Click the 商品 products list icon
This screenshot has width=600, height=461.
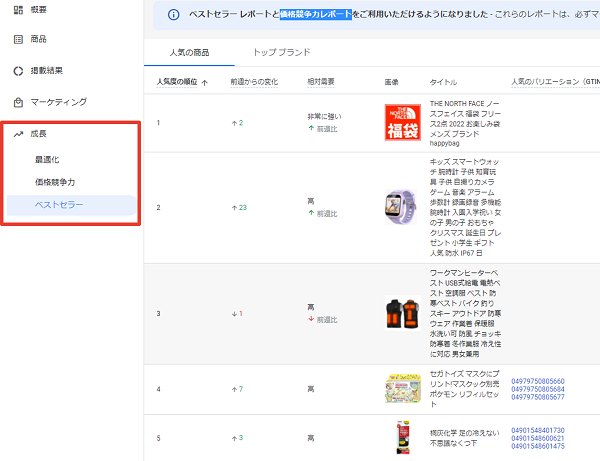tap(18, 39)
